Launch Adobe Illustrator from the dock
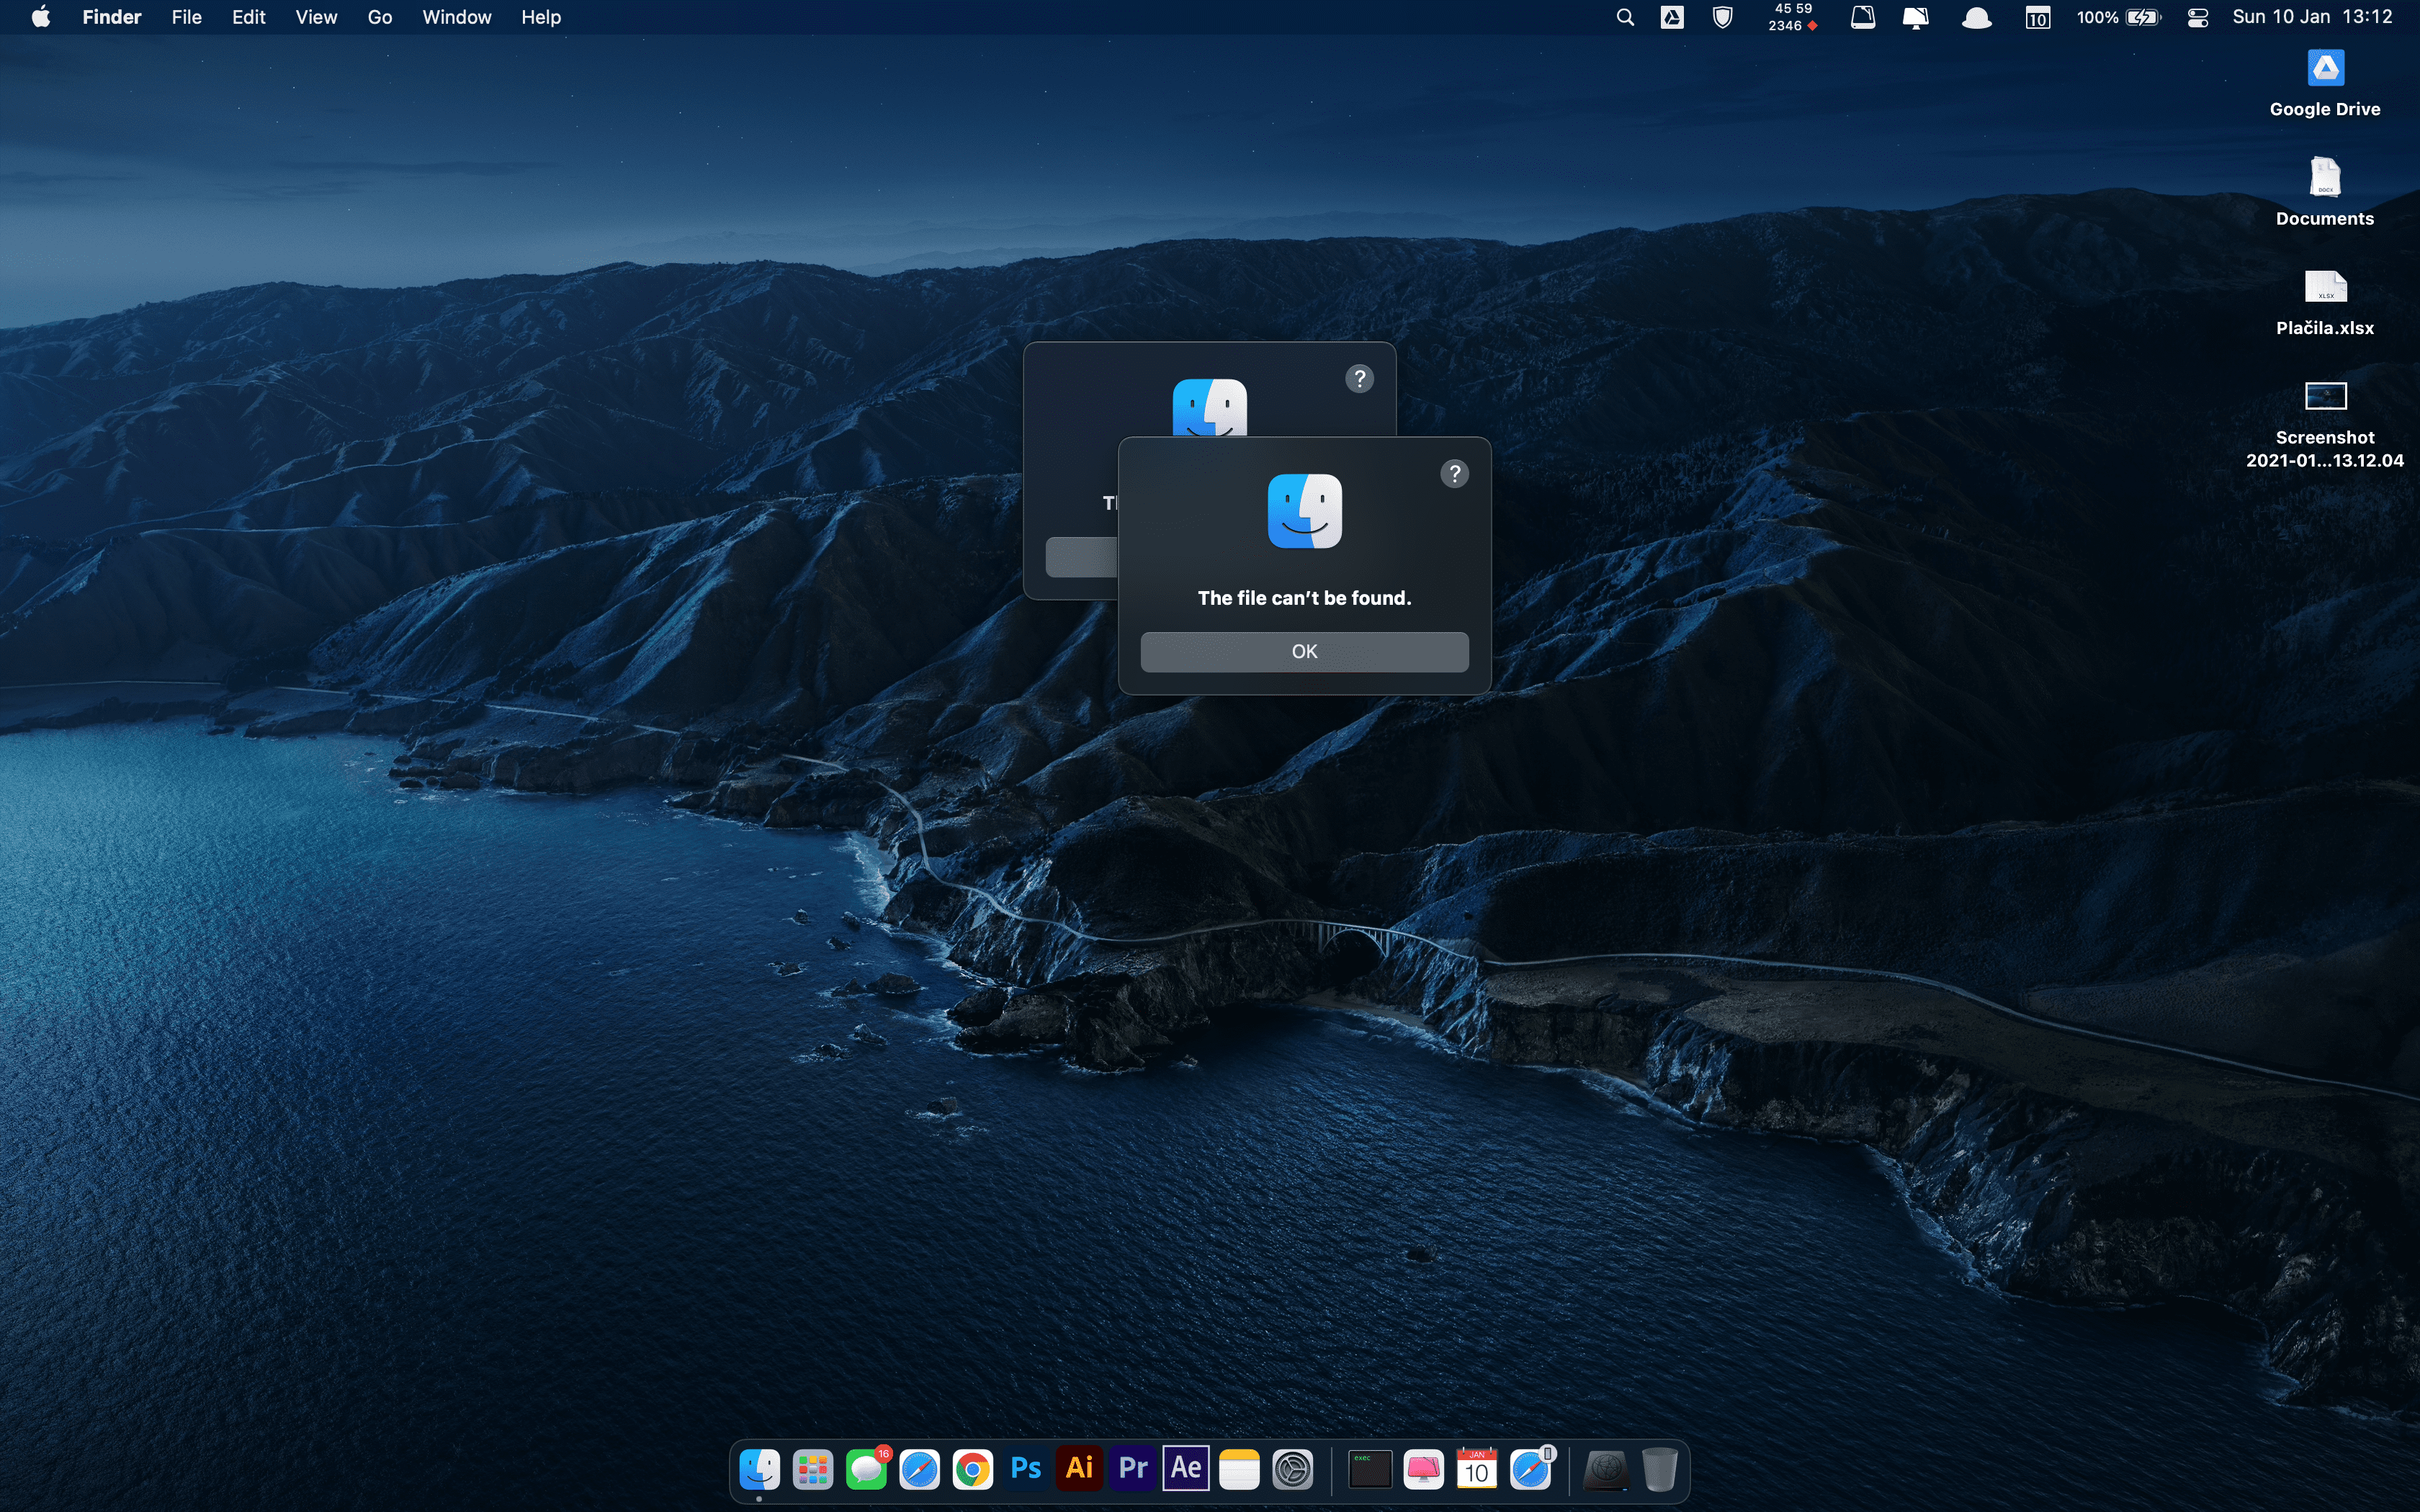This screenshot has width=2420, height=1512. click(x=1079, y=1468)
